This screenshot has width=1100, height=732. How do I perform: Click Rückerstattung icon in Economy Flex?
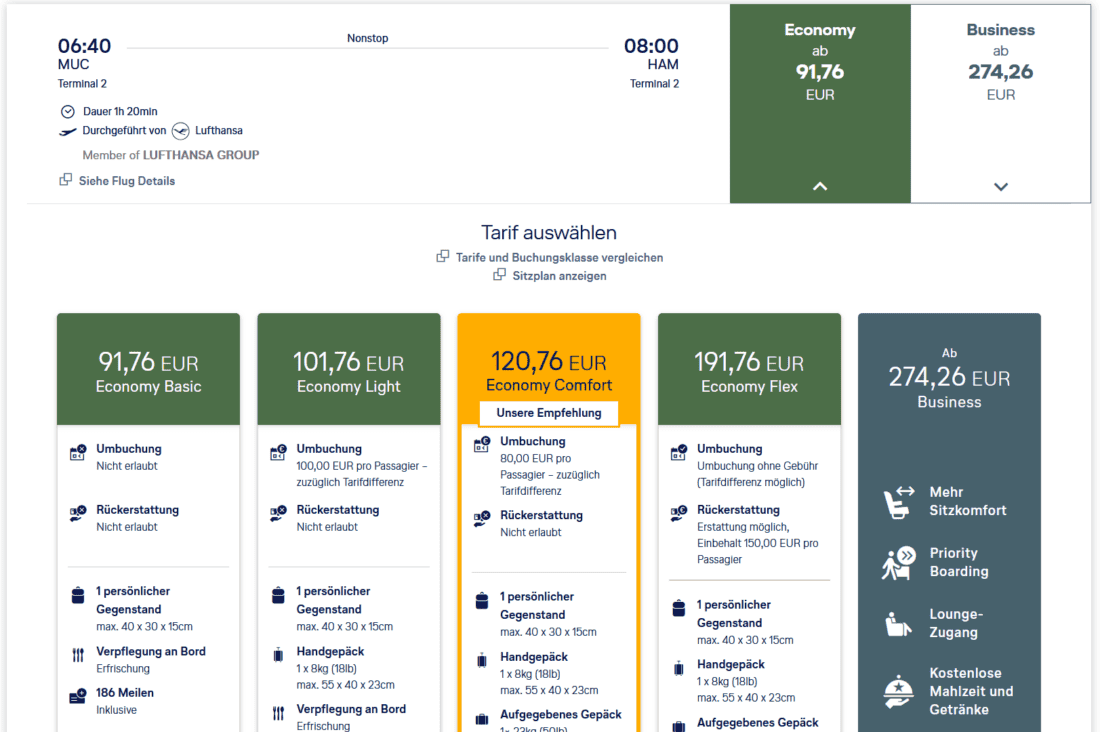(x=678, y=513)
